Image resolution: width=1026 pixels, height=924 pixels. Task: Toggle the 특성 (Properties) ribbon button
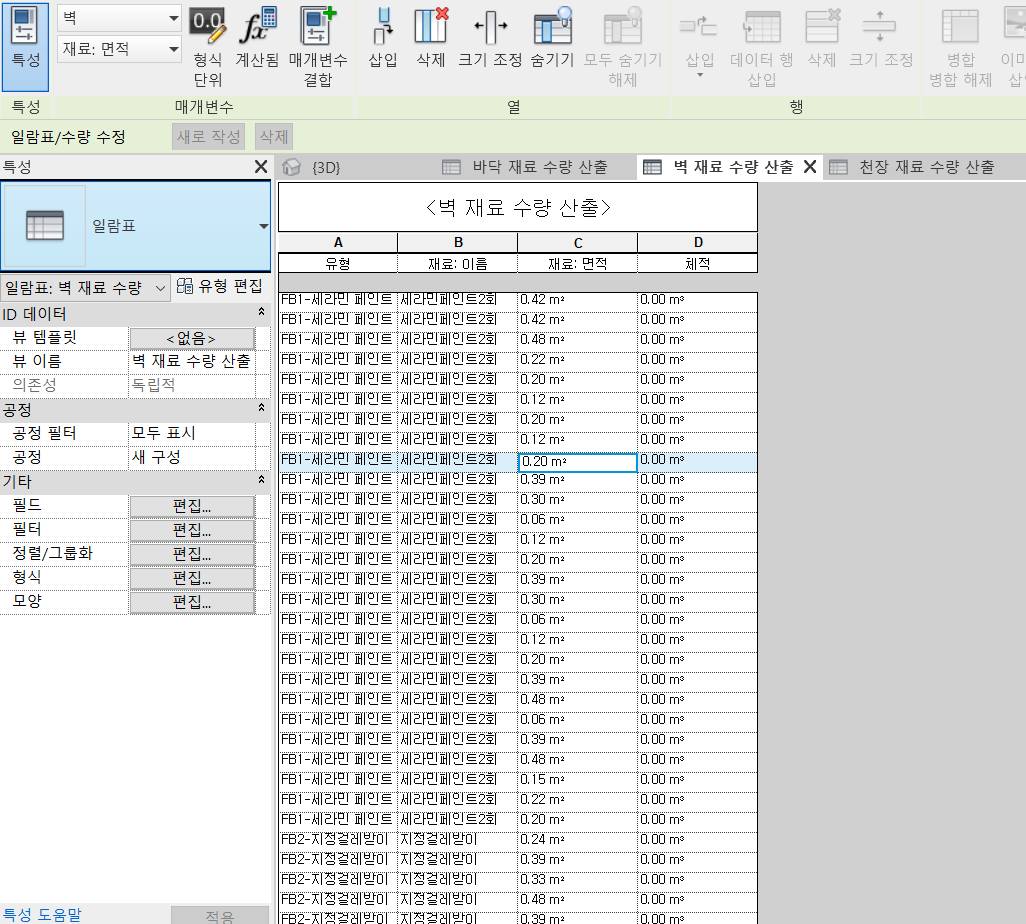[26, 46]
